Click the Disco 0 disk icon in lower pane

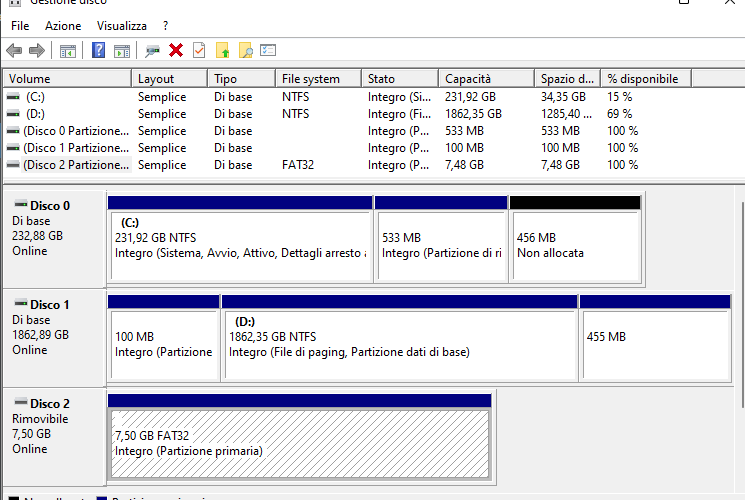pos(21,205)
